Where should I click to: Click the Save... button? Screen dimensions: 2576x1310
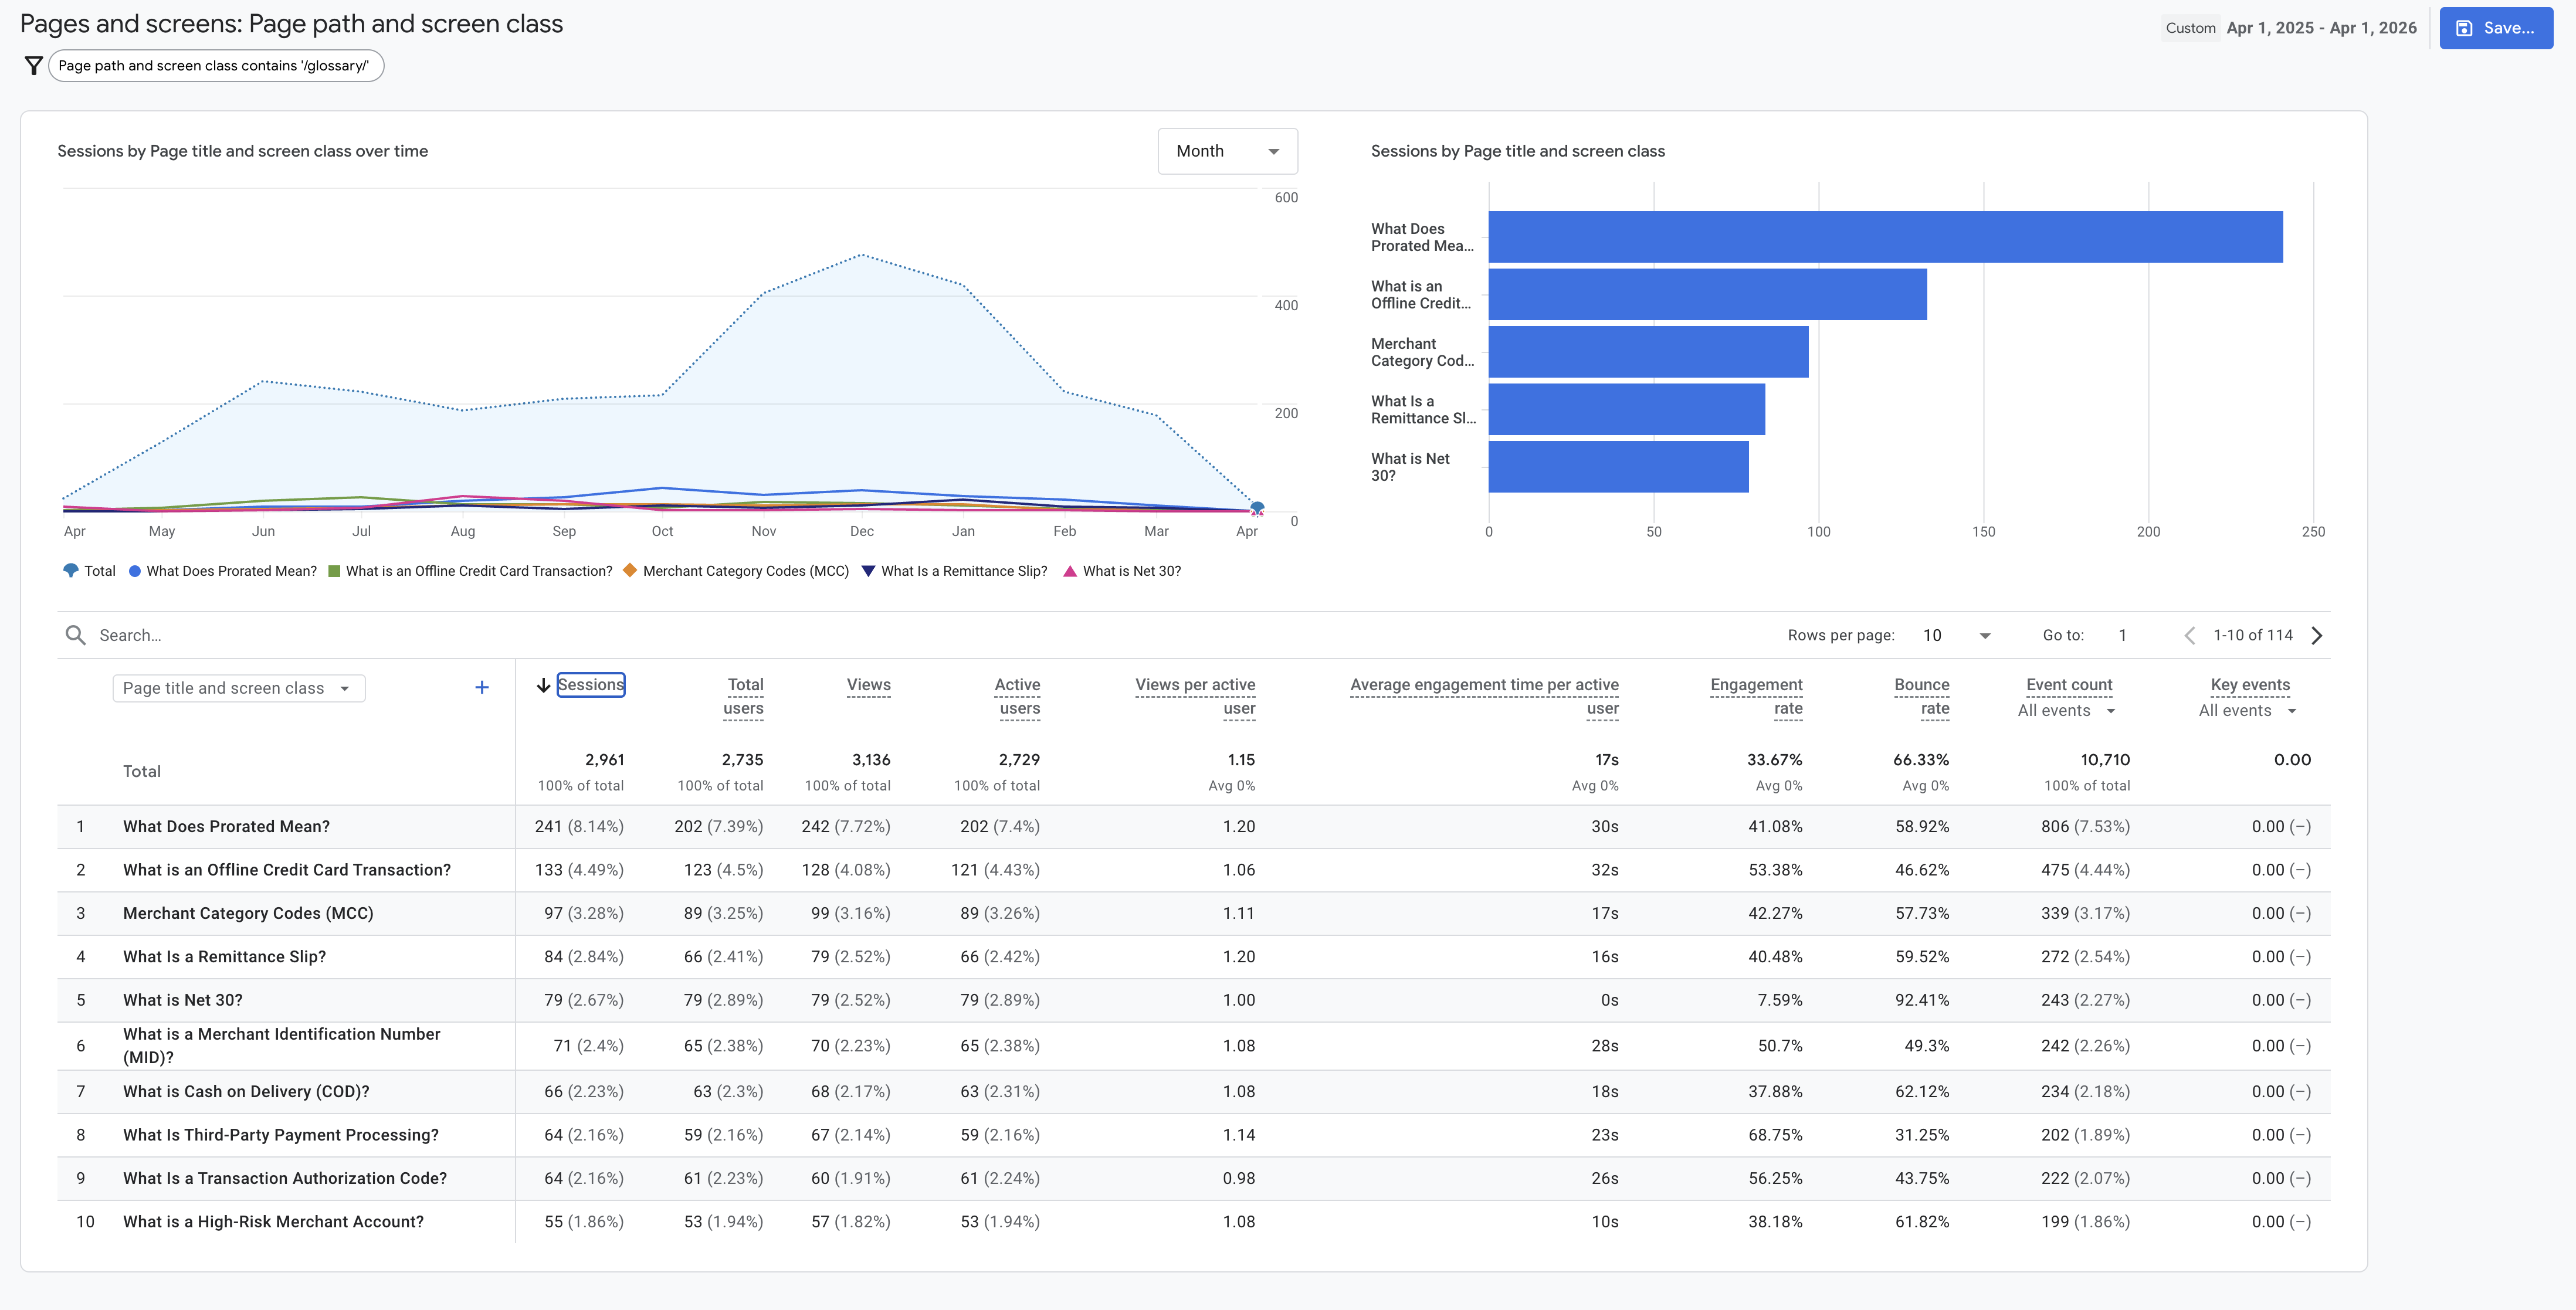(2495, 28)
